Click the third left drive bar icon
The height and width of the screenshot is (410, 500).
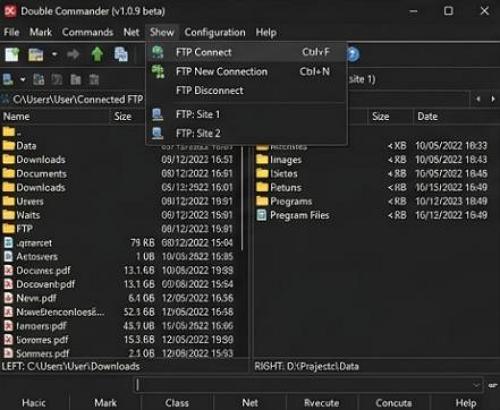57,80
